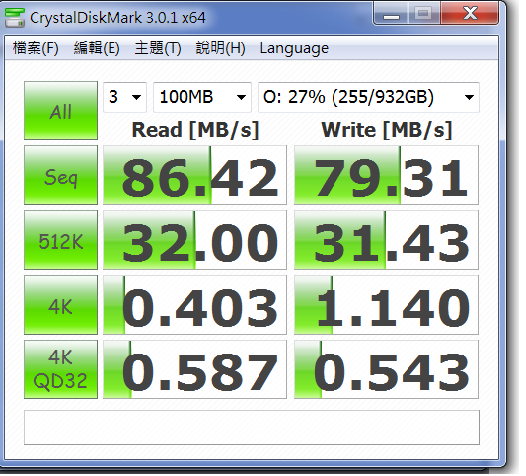The height and width of the screenshot is (476, 526).
Task: Click the Write [MB/s] column header
Action: tap(387, 130)
